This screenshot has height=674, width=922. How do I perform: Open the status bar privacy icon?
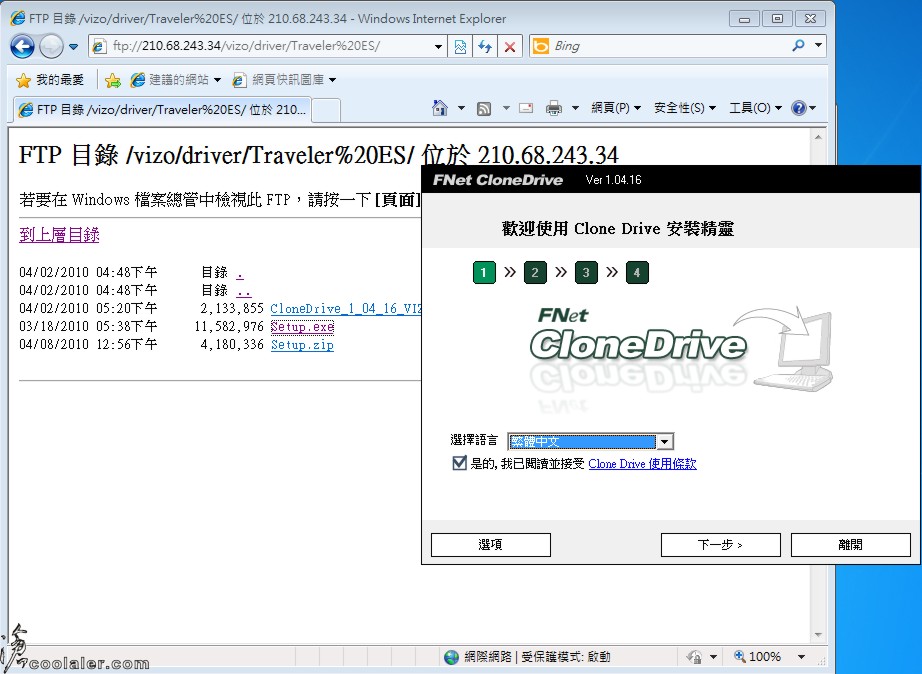coord(694,656)
